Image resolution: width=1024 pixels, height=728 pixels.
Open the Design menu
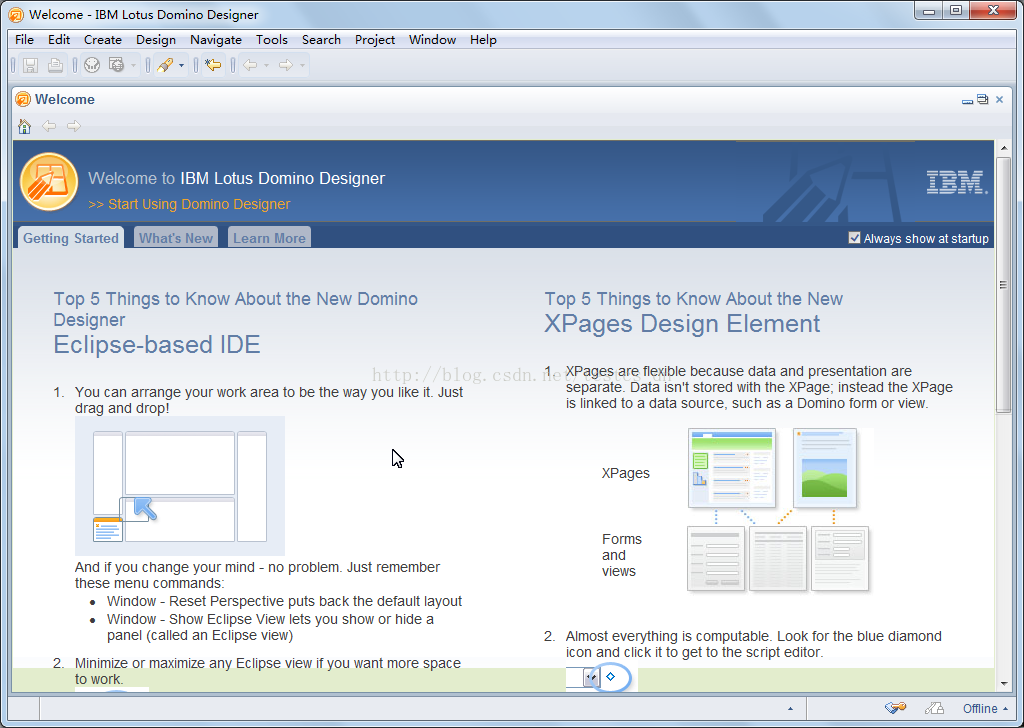click(x=155, y=40)
